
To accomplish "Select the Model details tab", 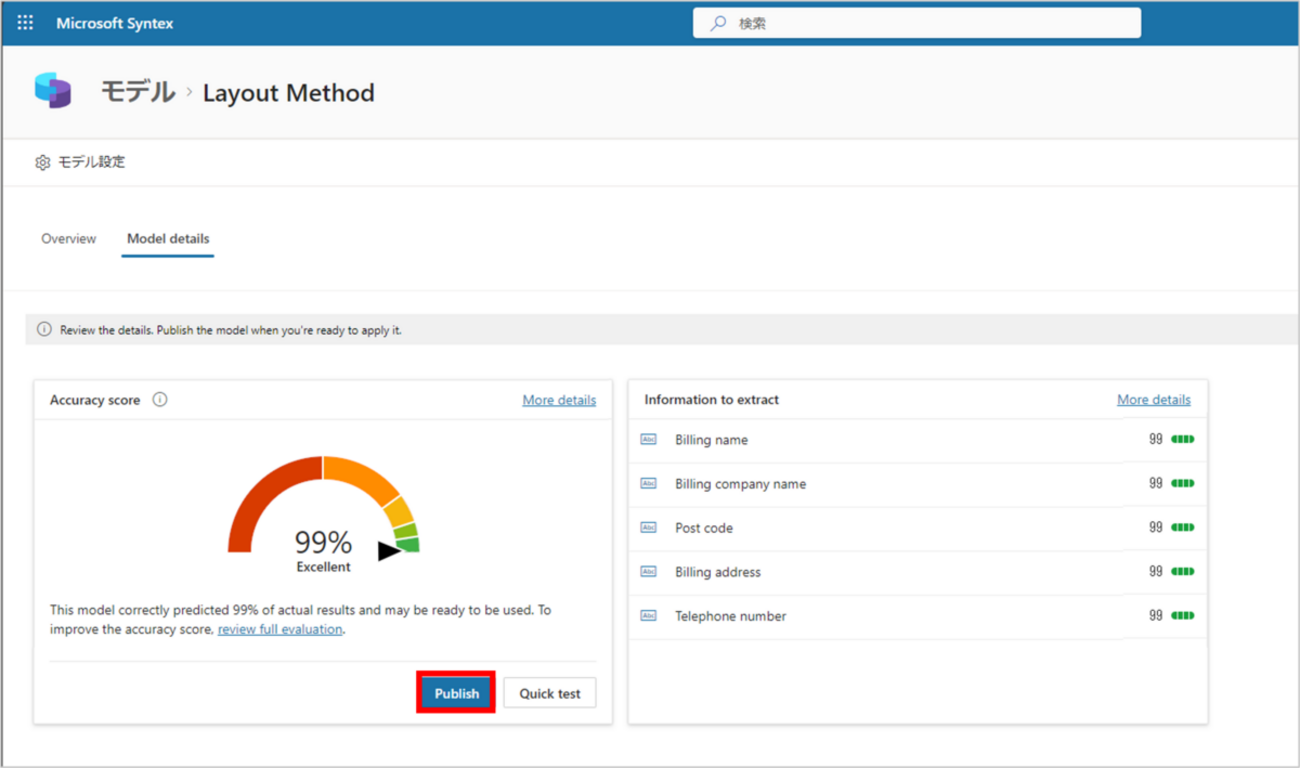I will tap(168, 239).
